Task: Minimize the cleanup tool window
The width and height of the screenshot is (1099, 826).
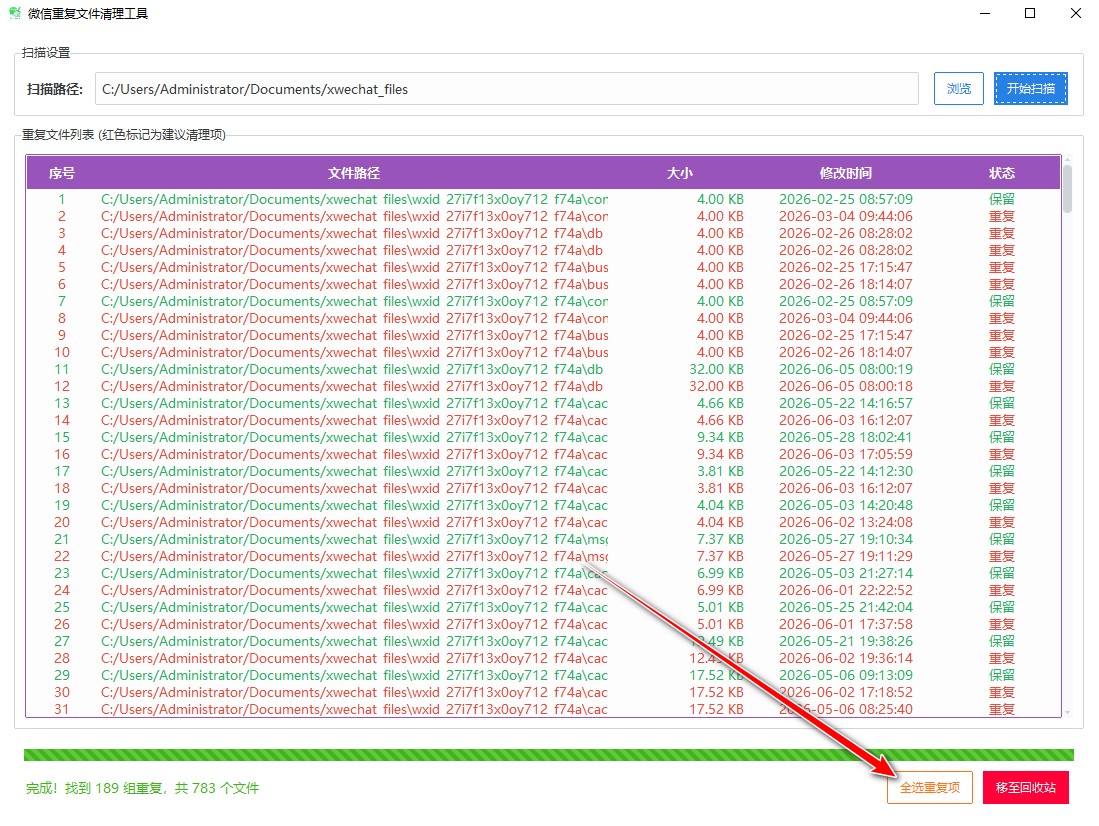Action: click(x=985, y=13)
